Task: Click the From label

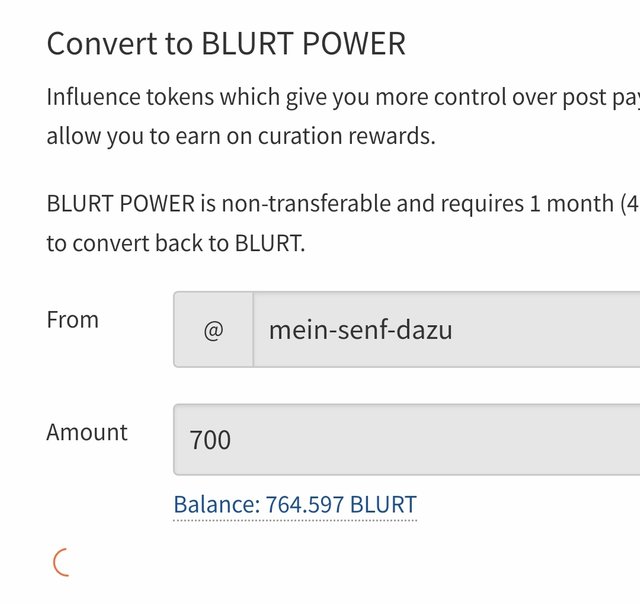Action: point(73,320)
